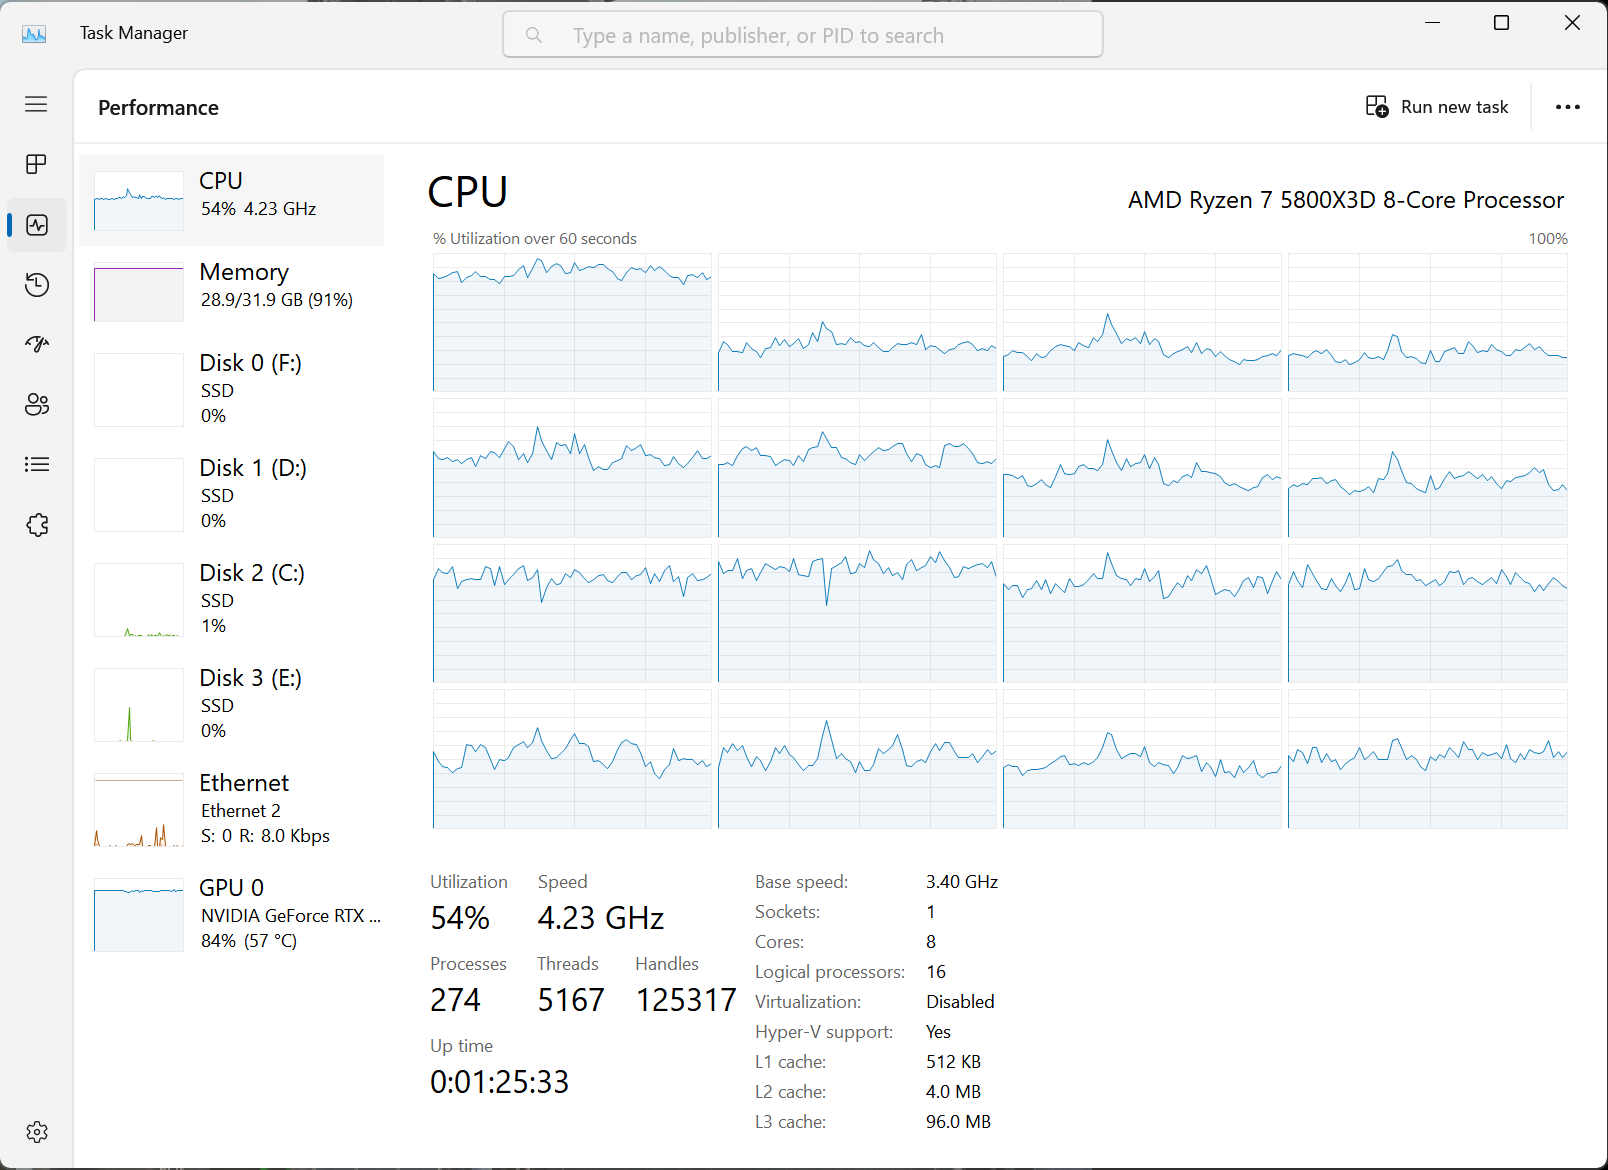Screen dimensions: 1608x1170
Task: Open the hamburger navigation menu
Action: coord(36,104)
